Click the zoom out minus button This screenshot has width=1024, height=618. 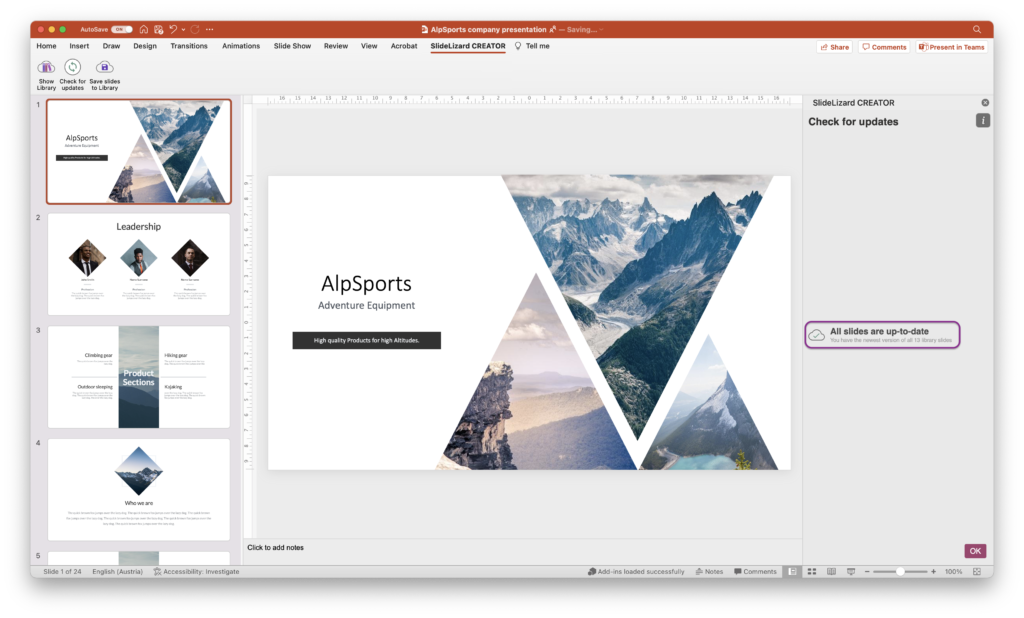coord(867,572)
